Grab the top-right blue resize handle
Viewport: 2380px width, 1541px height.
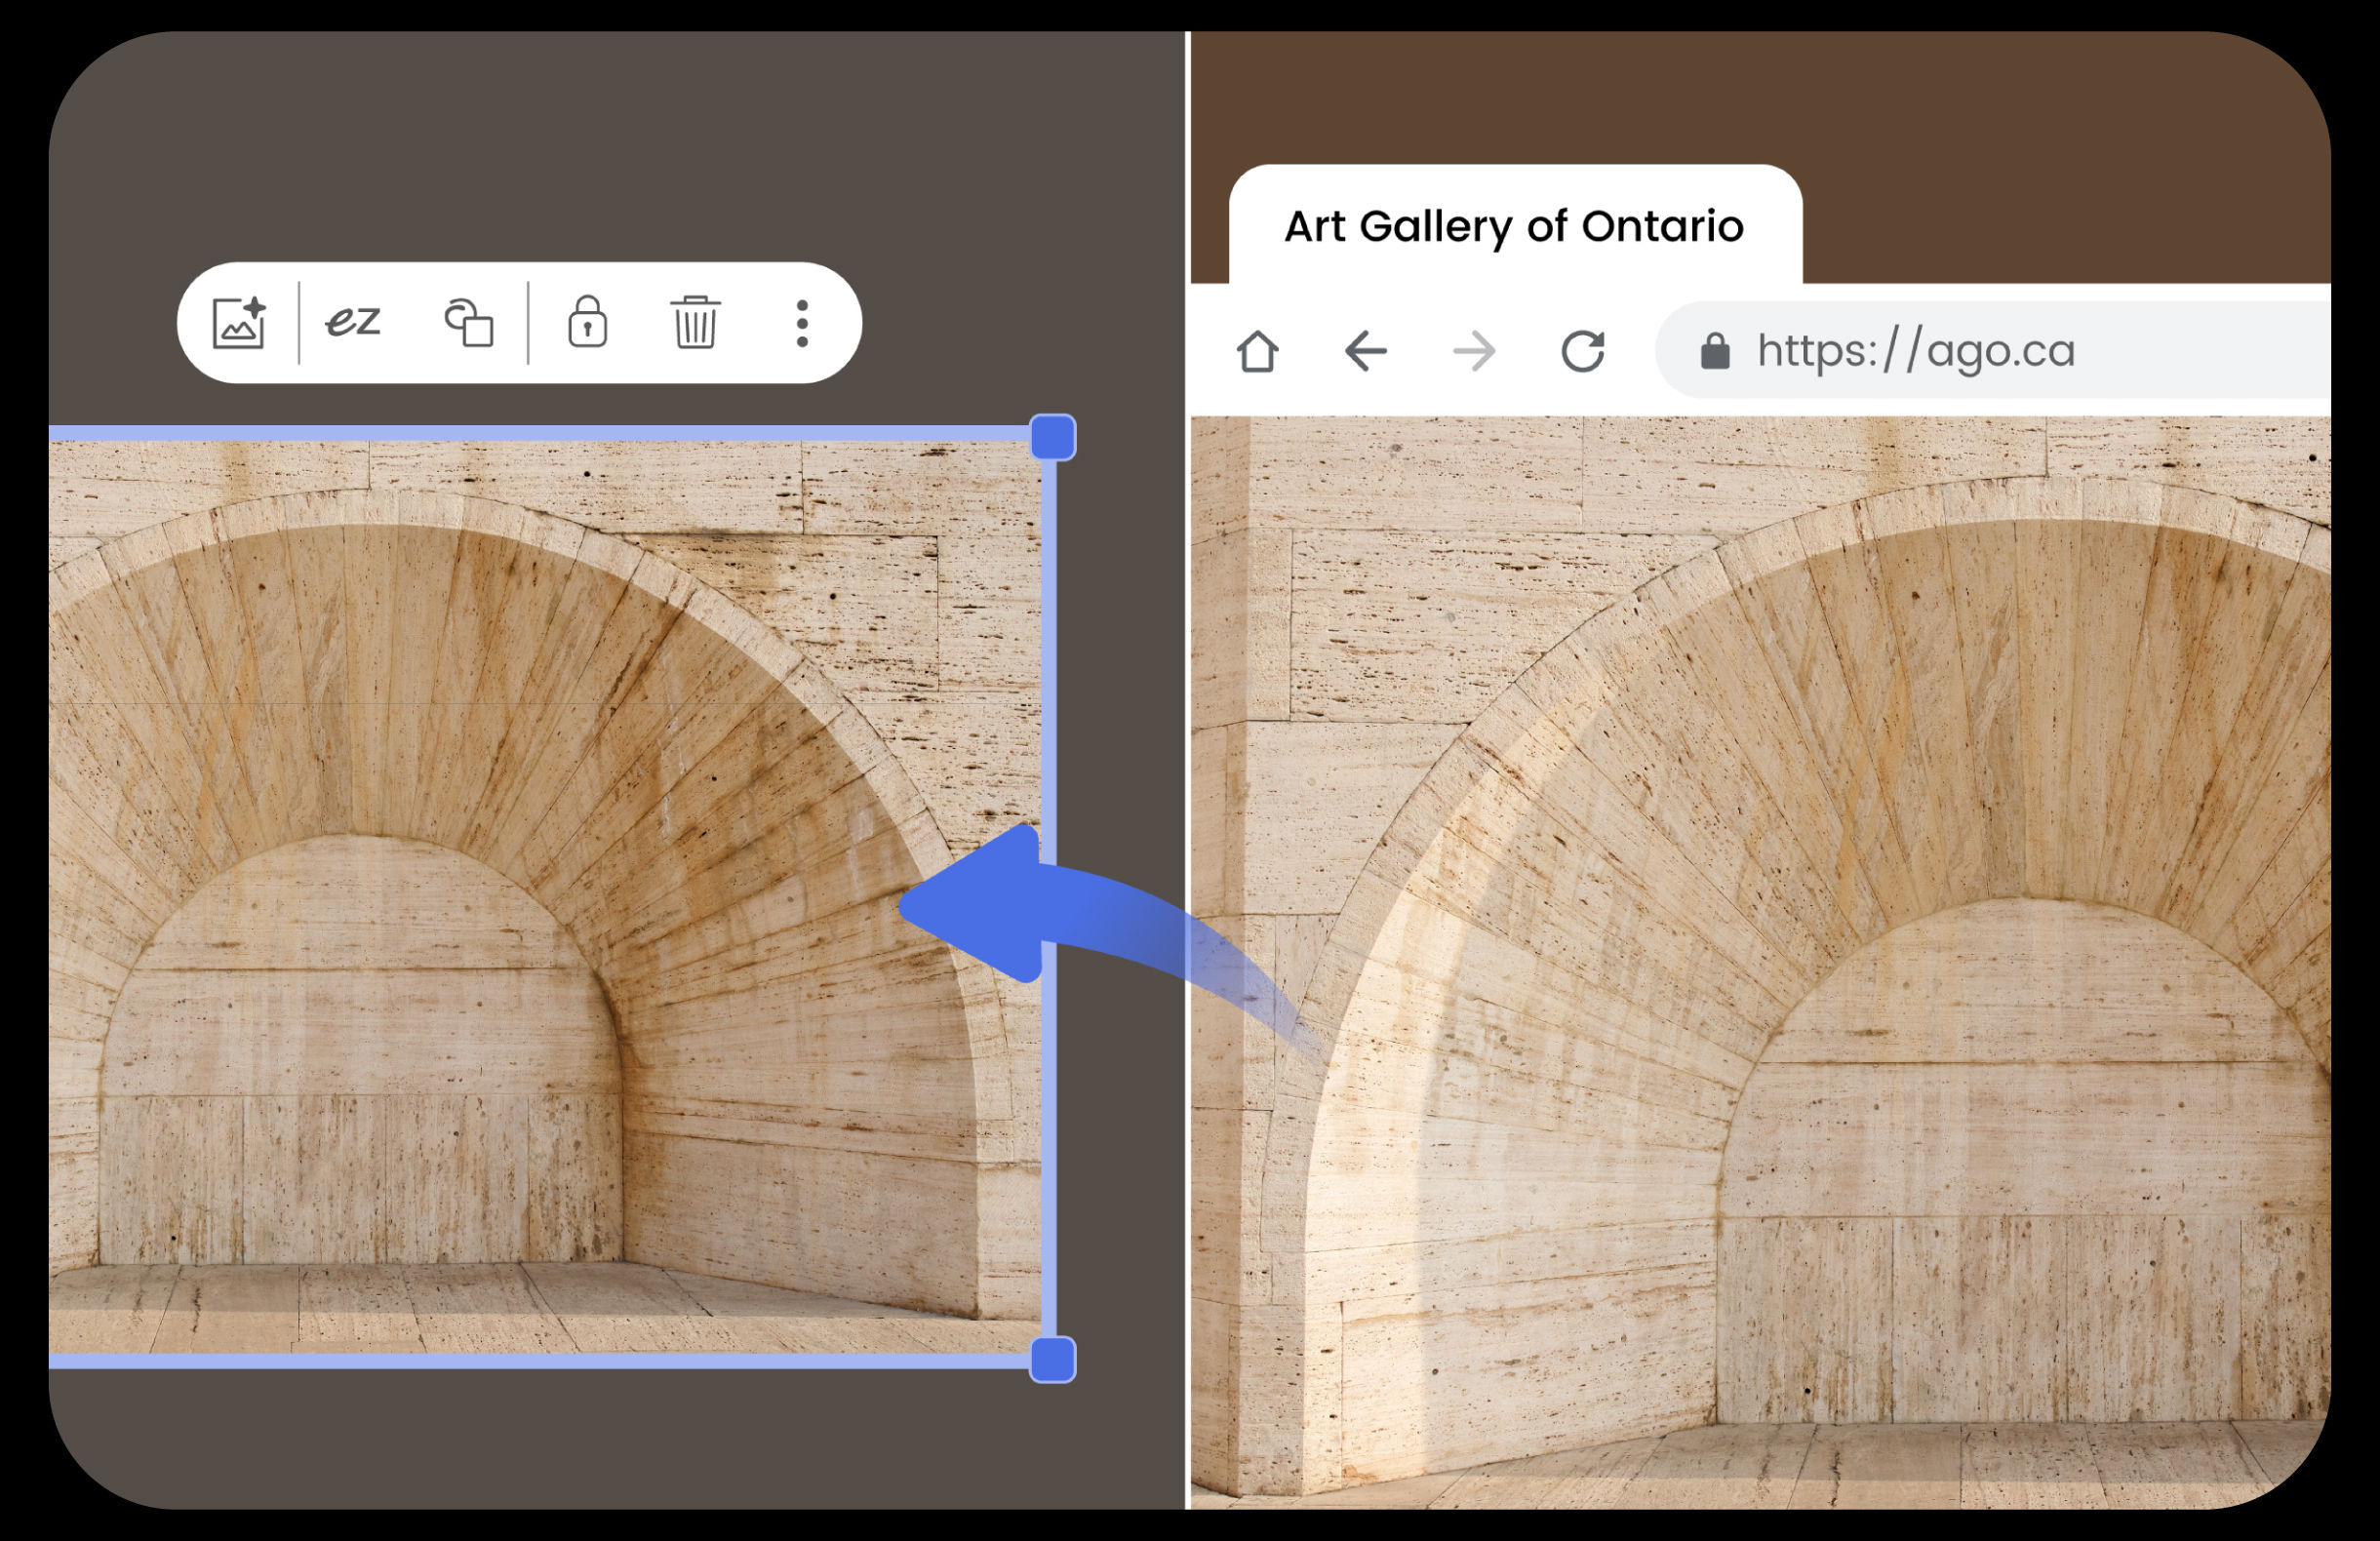[1052, 438]
